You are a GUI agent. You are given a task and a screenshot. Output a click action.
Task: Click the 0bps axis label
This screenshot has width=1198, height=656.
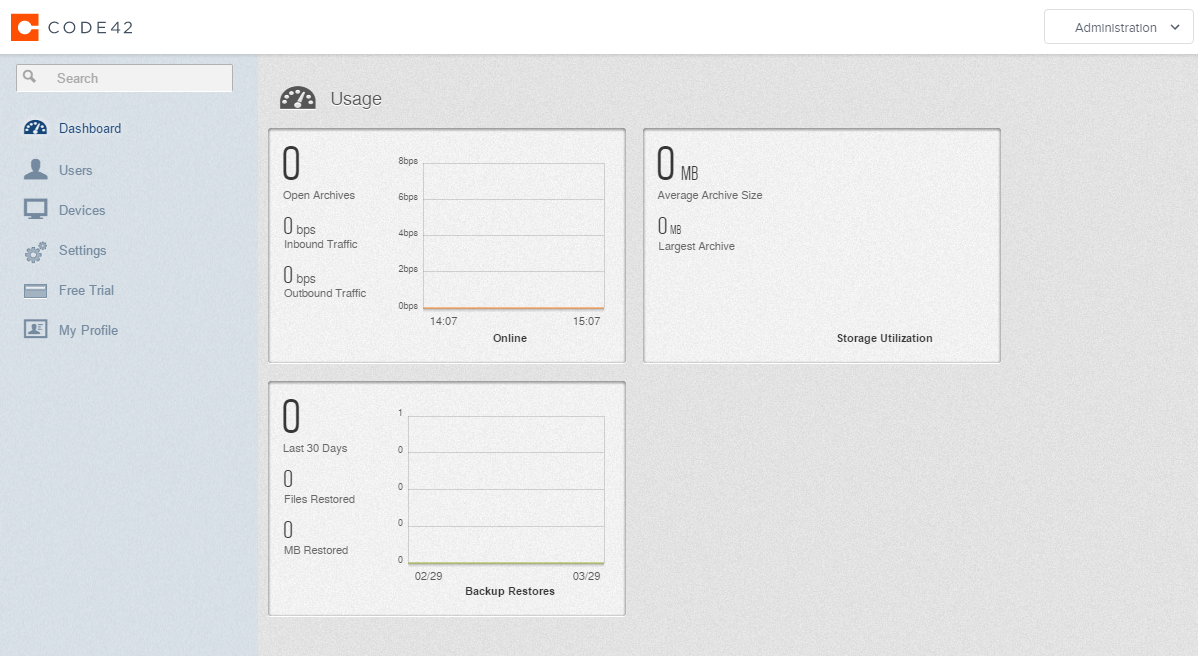coord(408,305)
